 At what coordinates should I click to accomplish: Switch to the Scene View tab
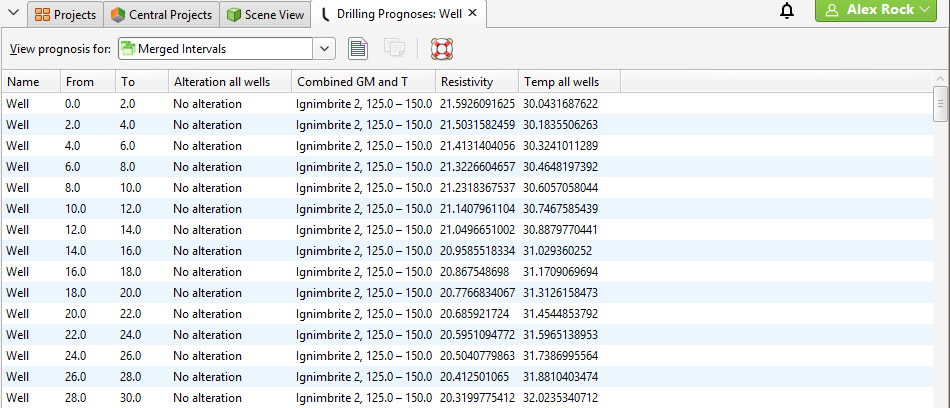(x=265, y=15)
